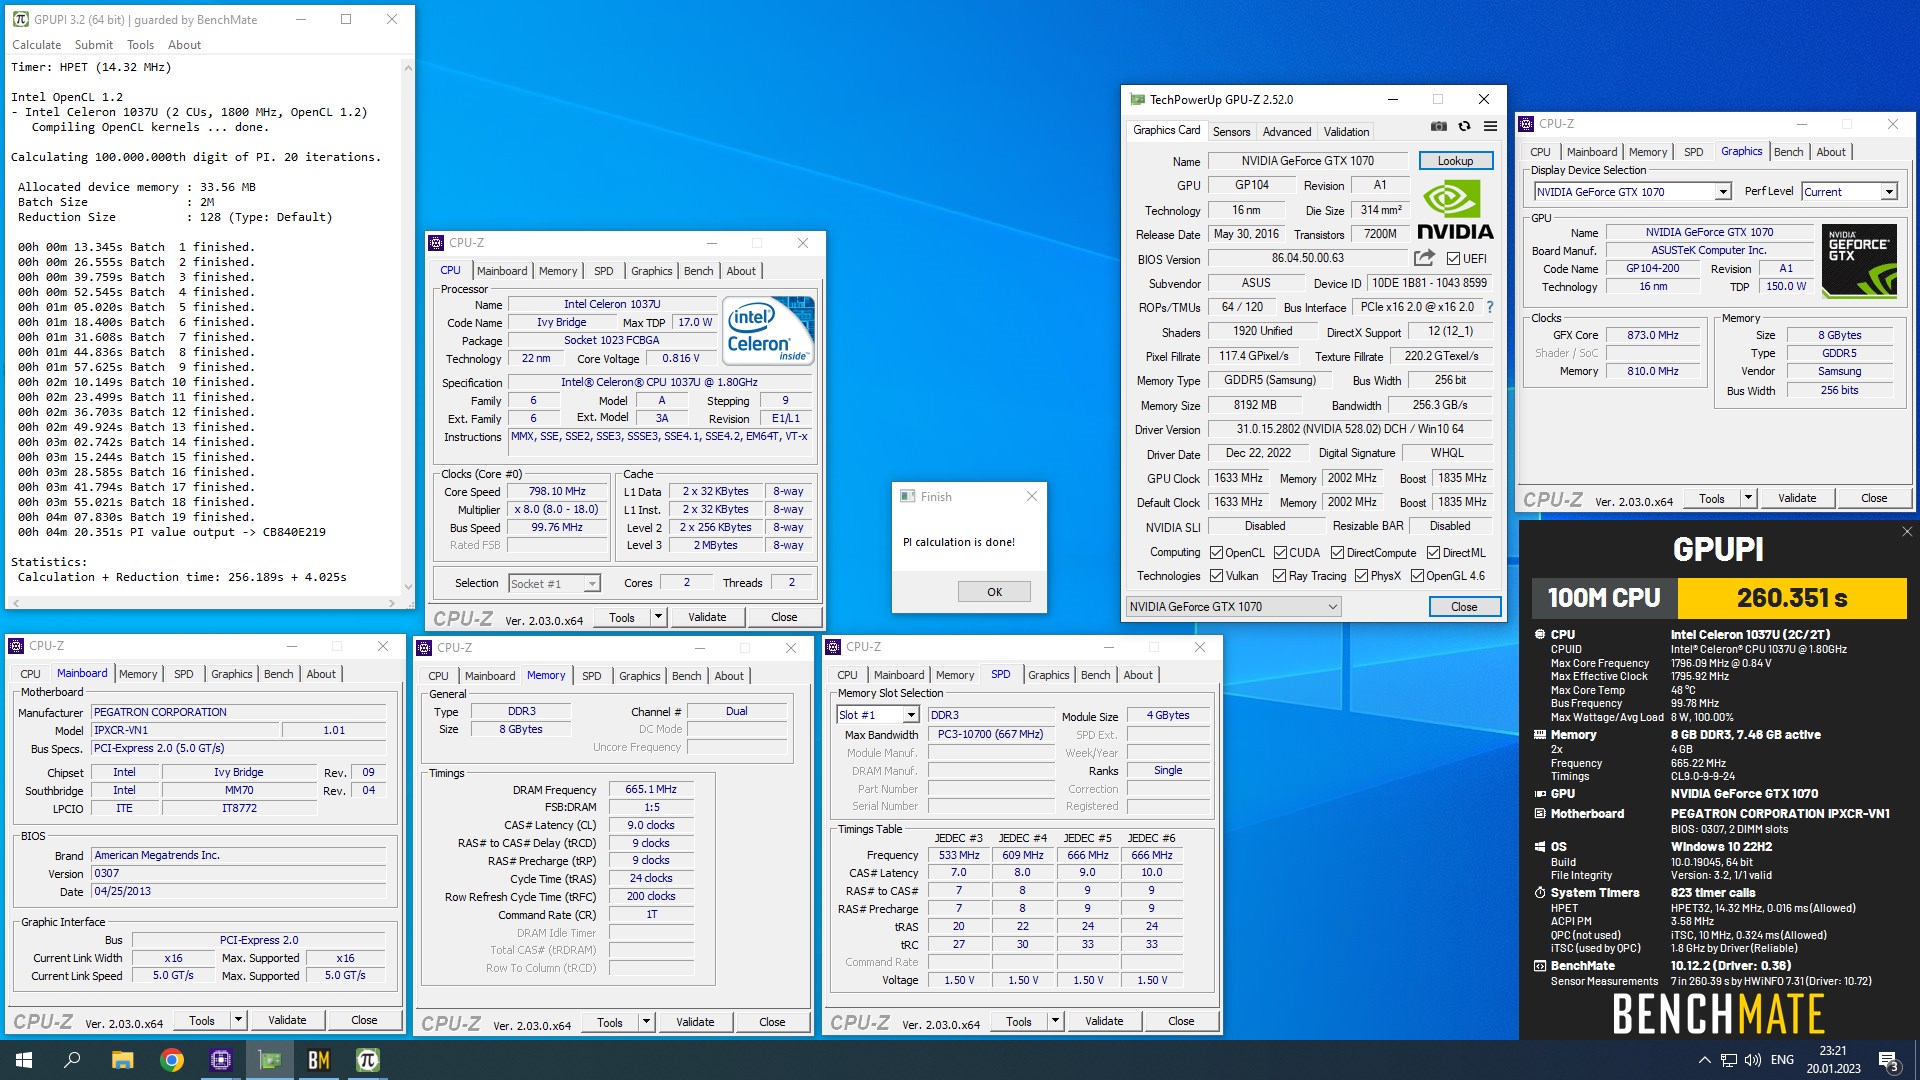Open network tray icon
1920x1080 pixels.
[x=1729, y=1060]
